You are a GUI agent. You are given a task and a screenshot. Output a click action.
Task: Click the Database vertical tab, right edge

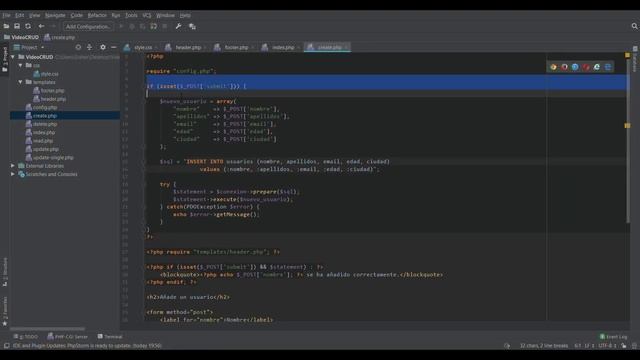coord(635,59)
